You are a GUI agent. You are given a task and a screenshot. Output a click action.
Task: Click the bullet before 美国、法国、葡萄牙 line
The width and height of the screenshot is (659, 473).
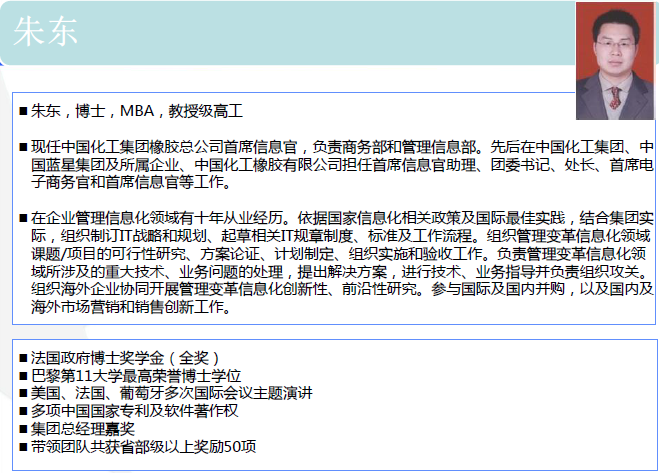point(23,393)
